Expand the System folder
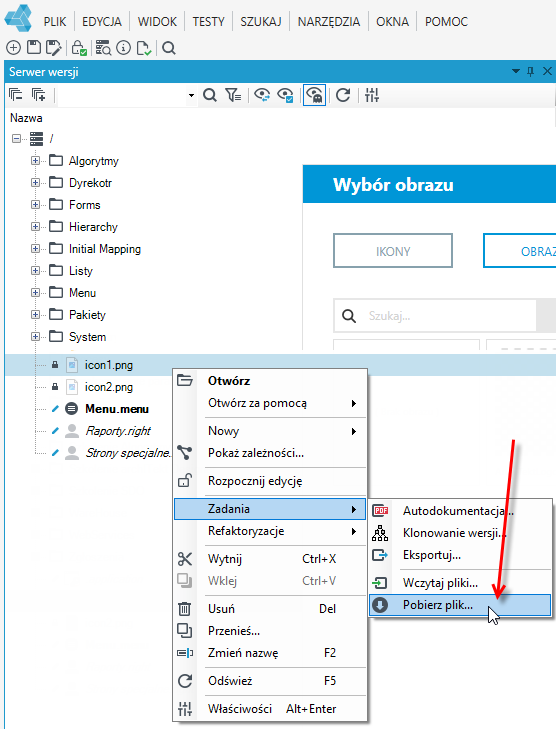This screenshot has width=556, height=729. coord(35,337)
